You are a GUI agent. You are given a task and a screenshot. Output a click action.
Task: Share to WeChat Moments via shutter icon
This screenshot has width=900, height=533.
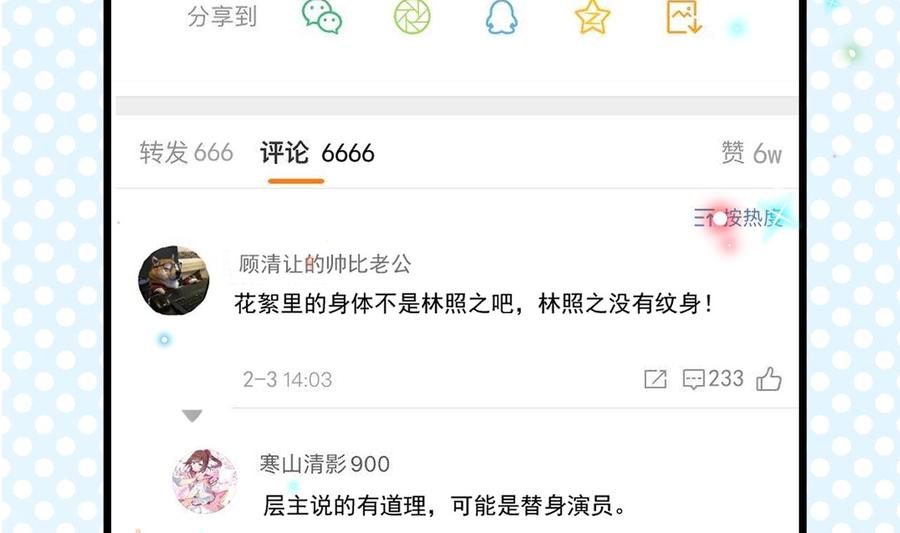pos(412,16)
